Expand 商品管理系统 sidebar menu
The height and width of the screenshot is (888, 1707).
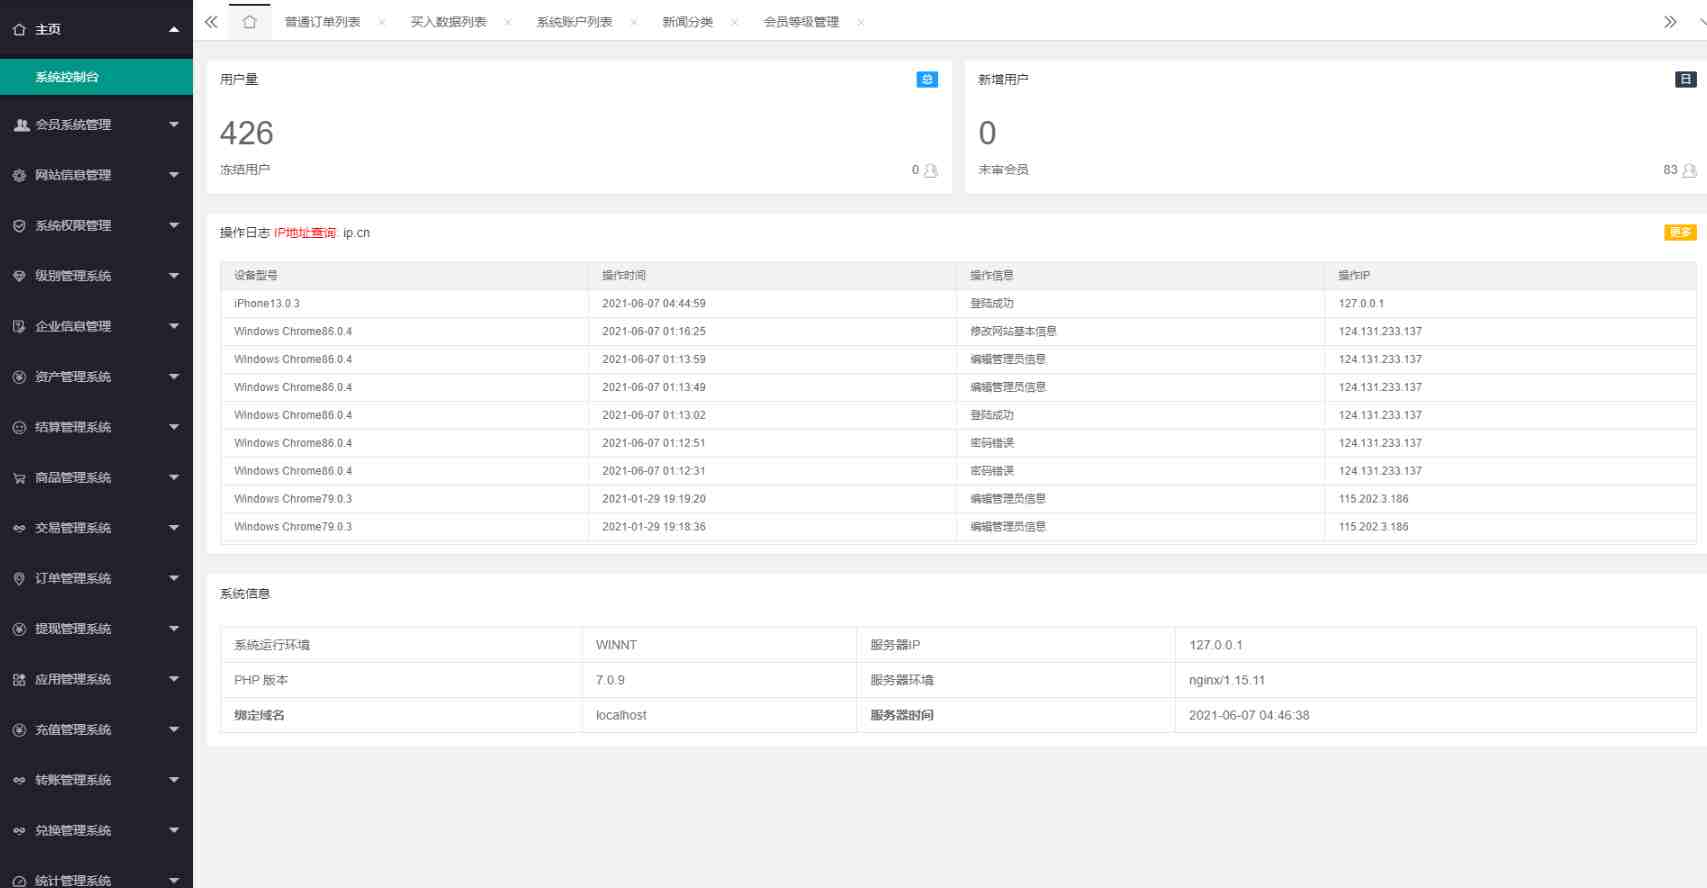click(x=96, y=478)
